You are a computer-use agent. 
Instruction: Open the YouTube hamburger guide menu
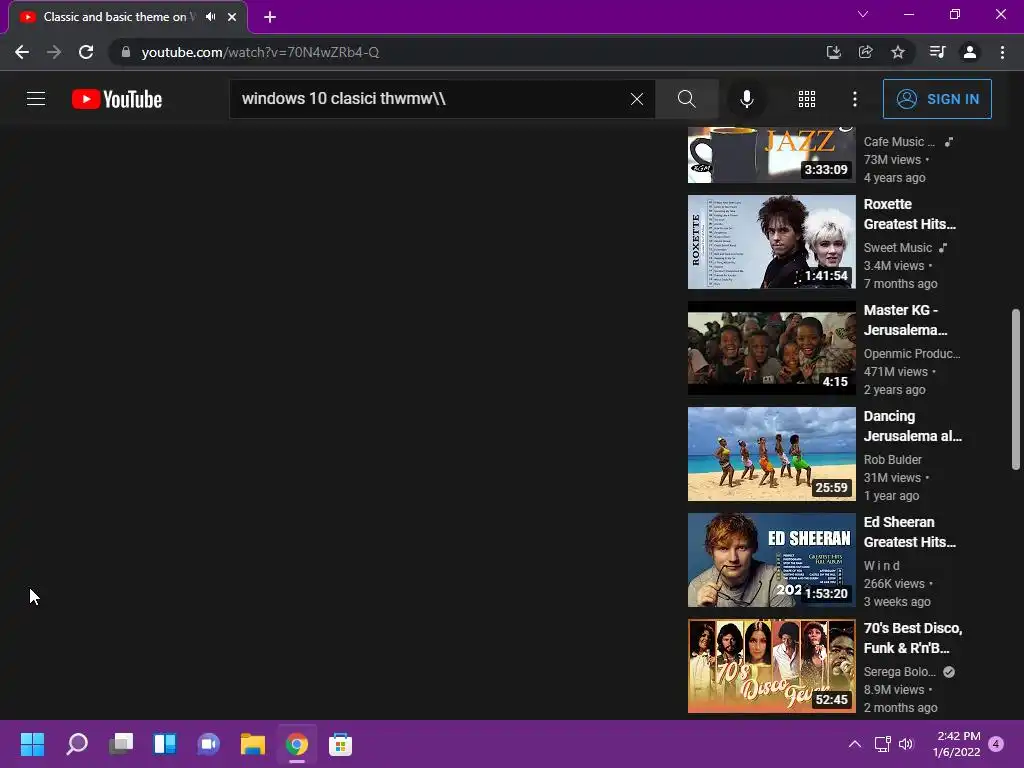[x=36, y=99]
